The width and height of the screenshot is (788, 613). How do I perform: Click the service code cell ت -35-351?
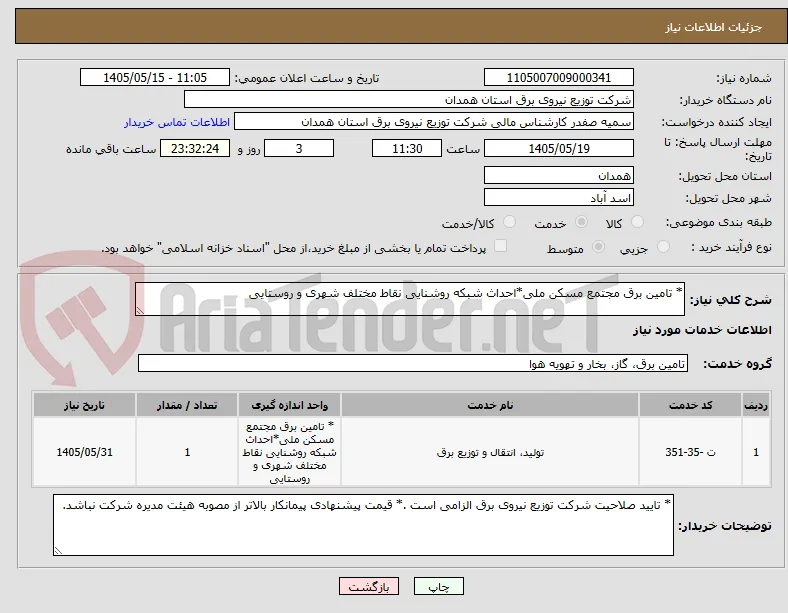[691, 452]
